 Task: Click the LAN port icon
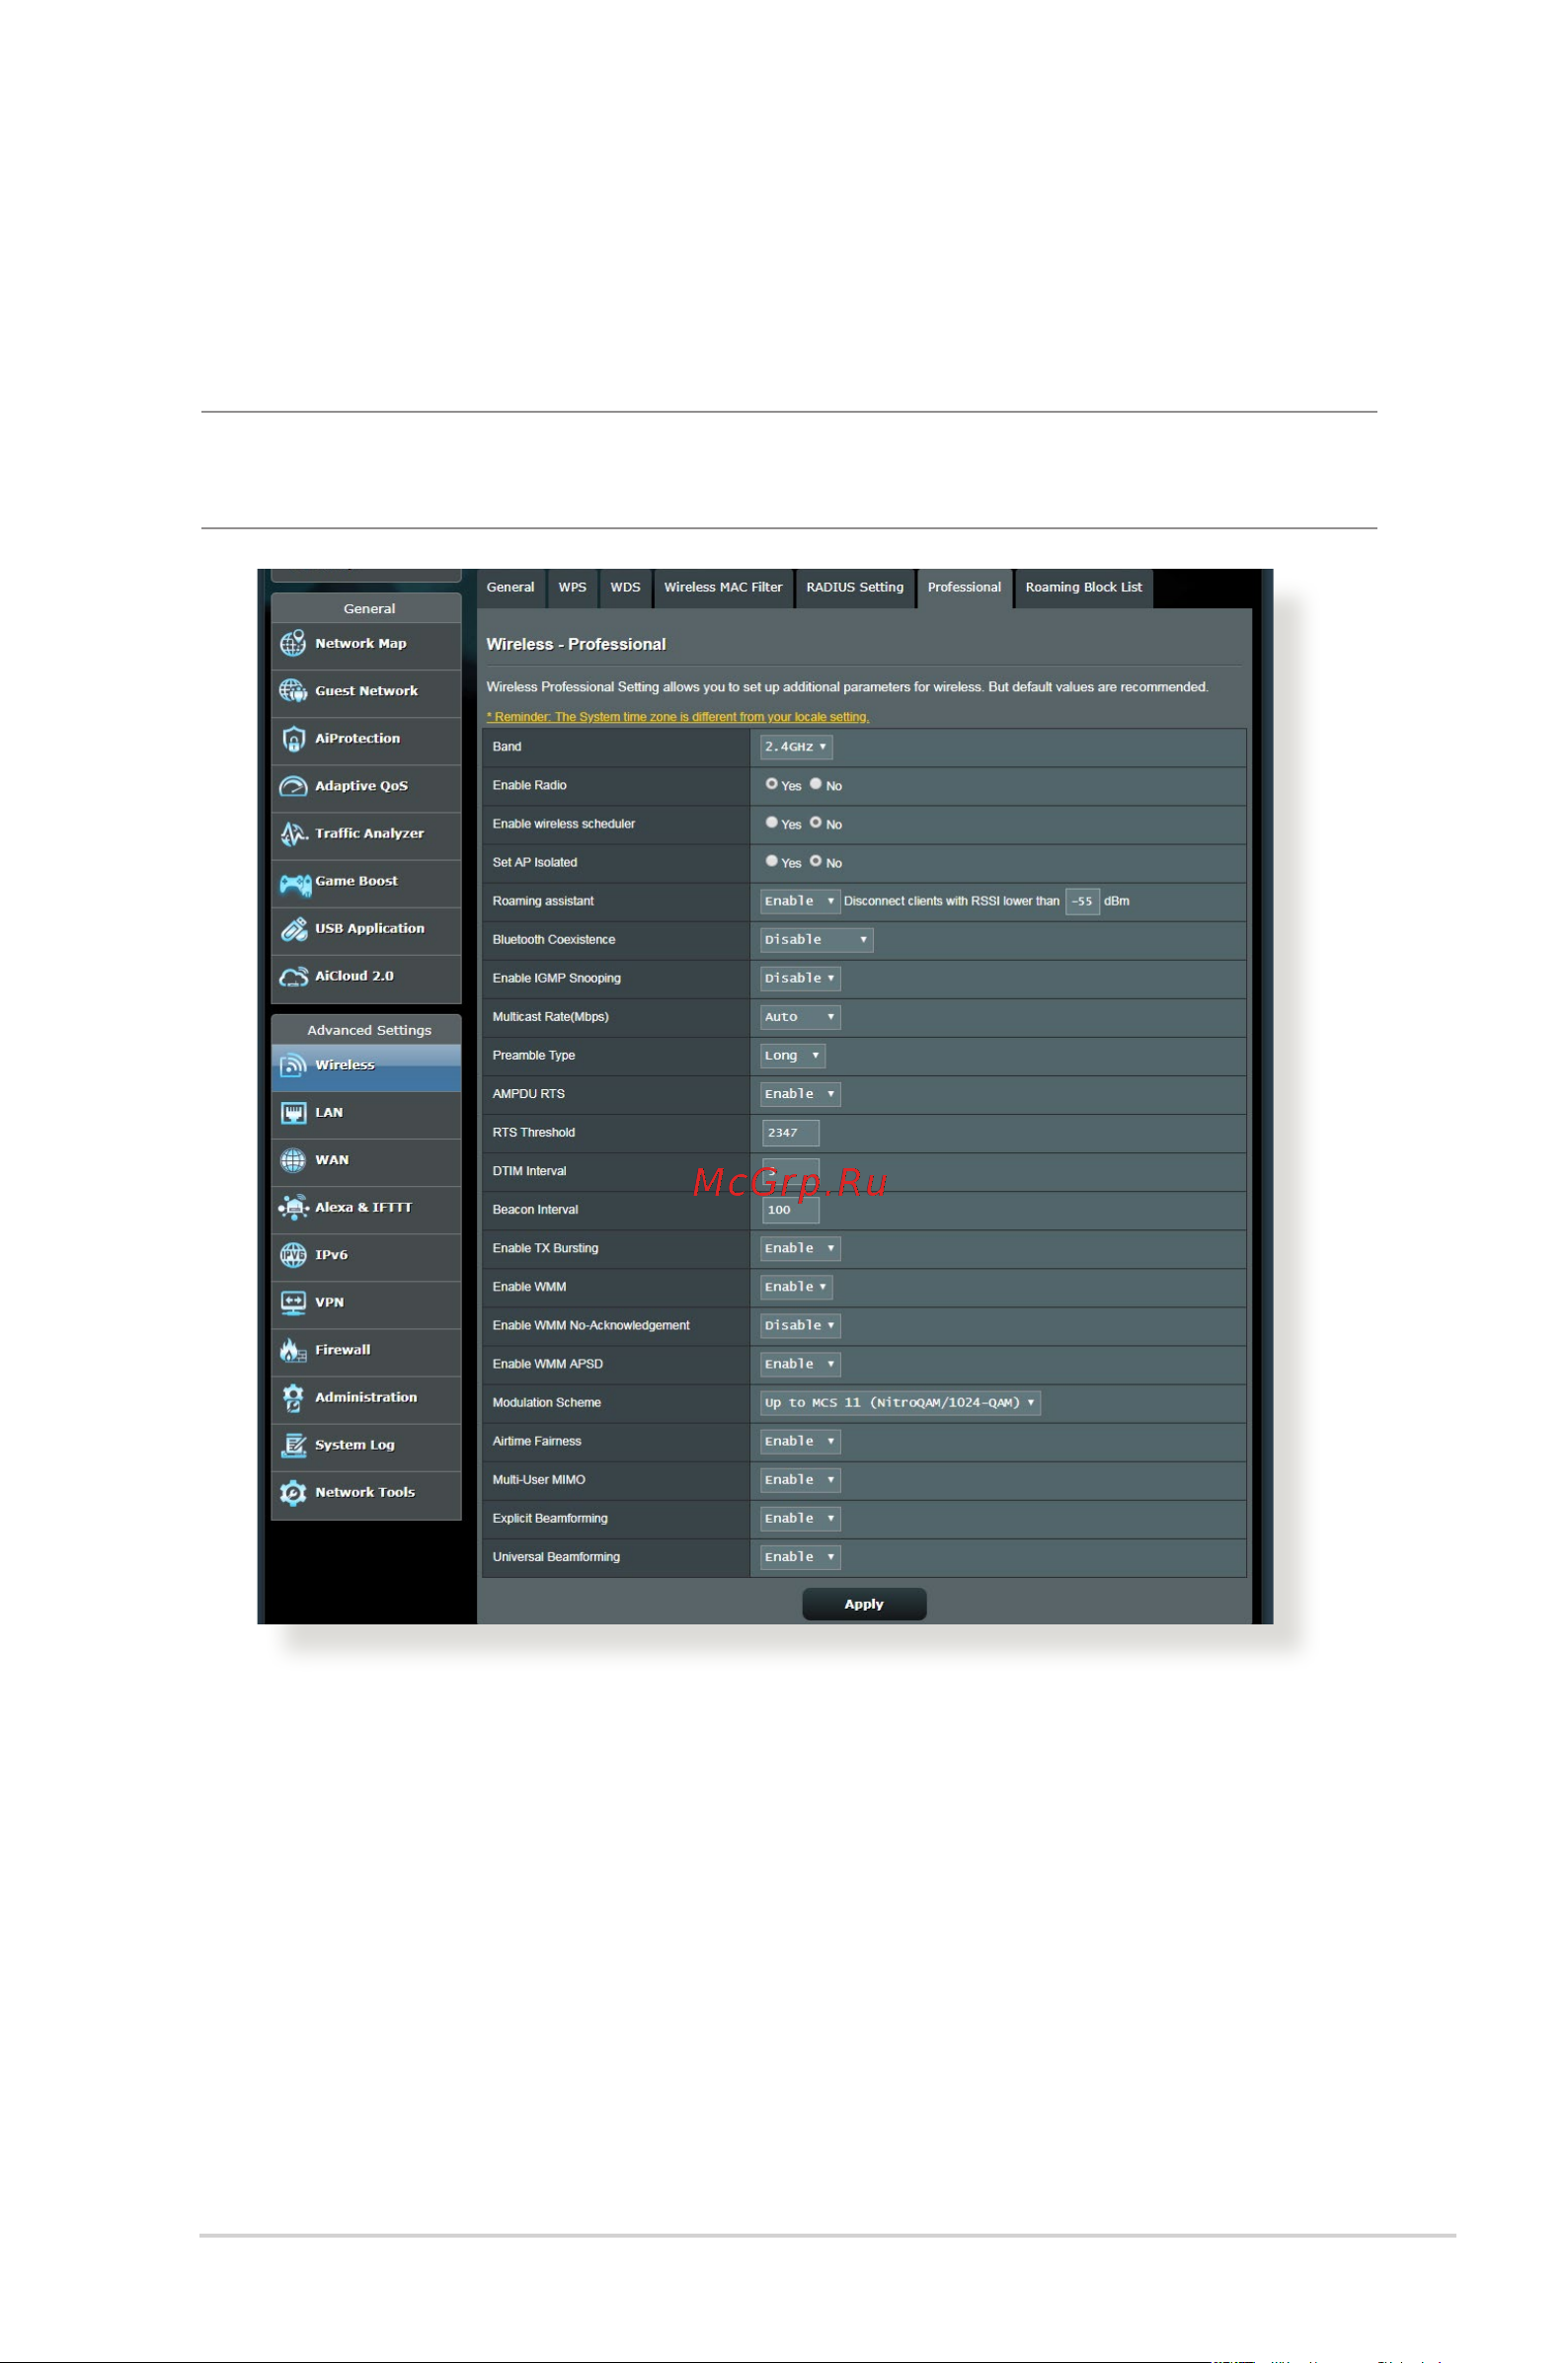tap(293, 1112)
